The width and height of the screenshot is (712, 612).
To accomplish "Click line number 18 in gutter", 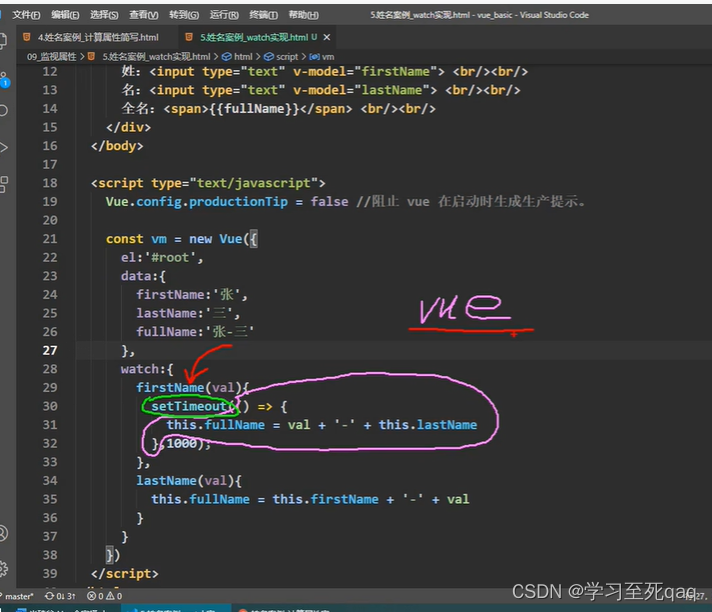I will click(x=50, y=183).
